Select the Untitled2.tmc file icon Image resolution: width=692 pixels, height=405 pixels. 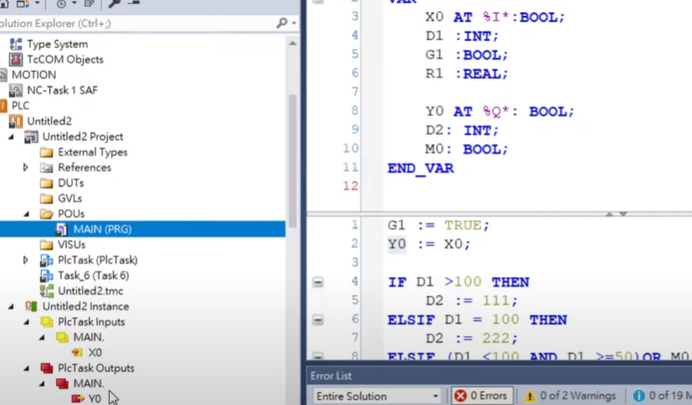coord(46,291)
